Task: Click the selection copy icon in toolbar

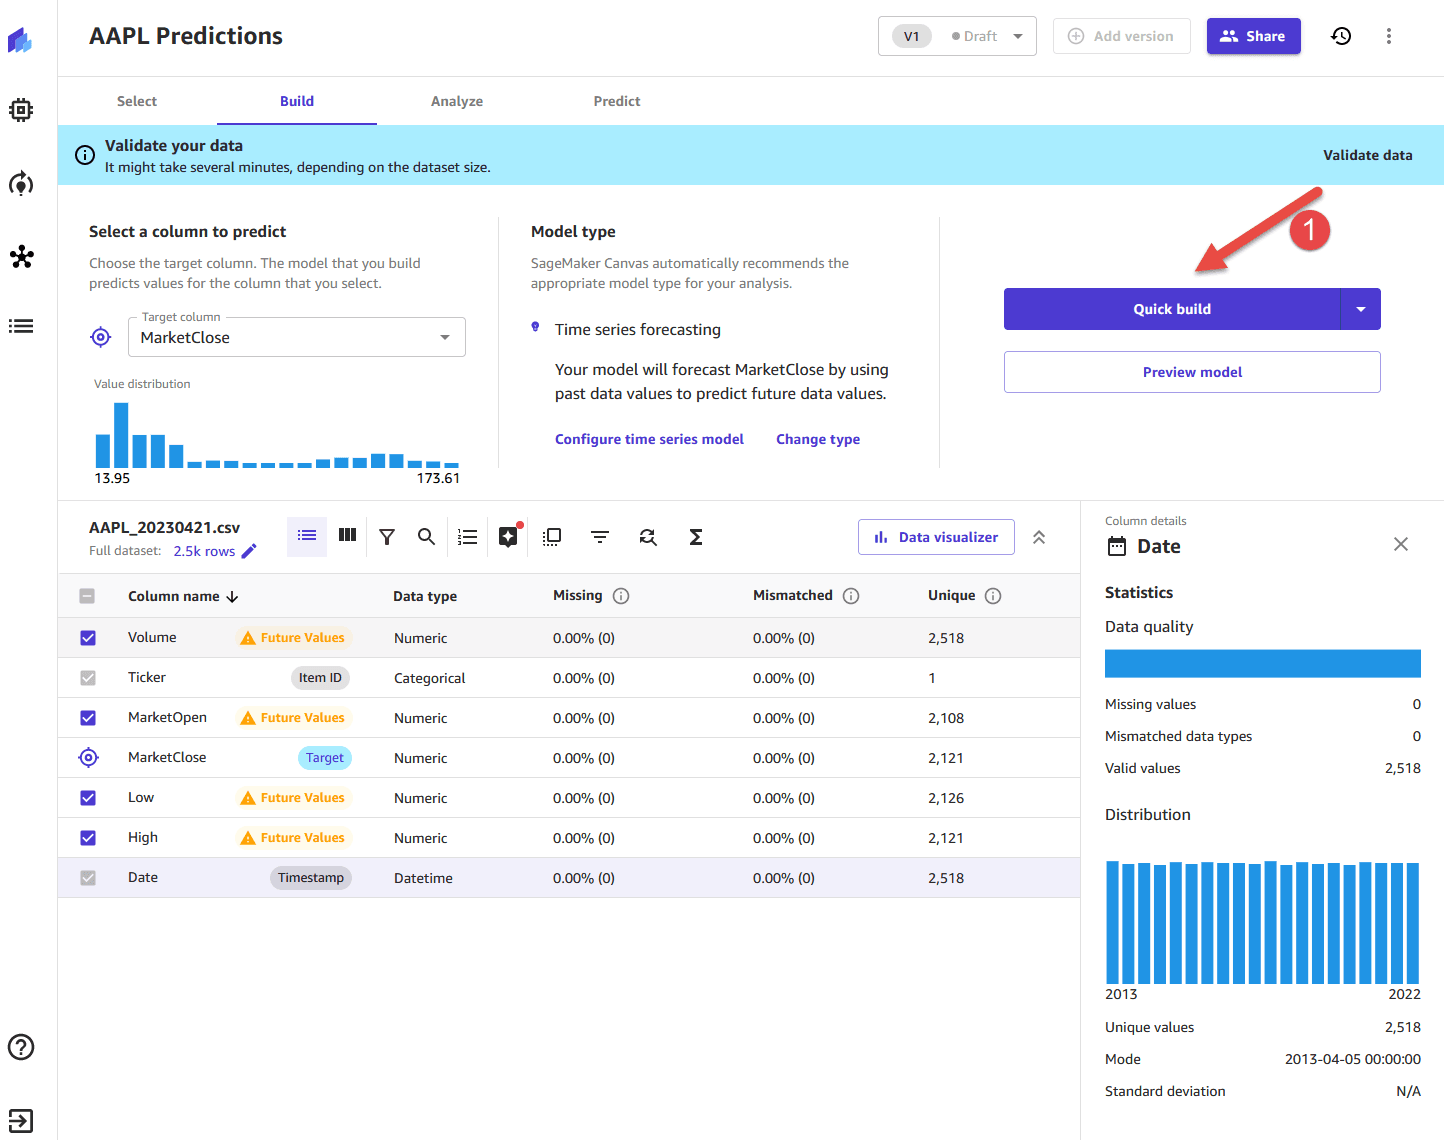Action: click(x=551, y=537)
